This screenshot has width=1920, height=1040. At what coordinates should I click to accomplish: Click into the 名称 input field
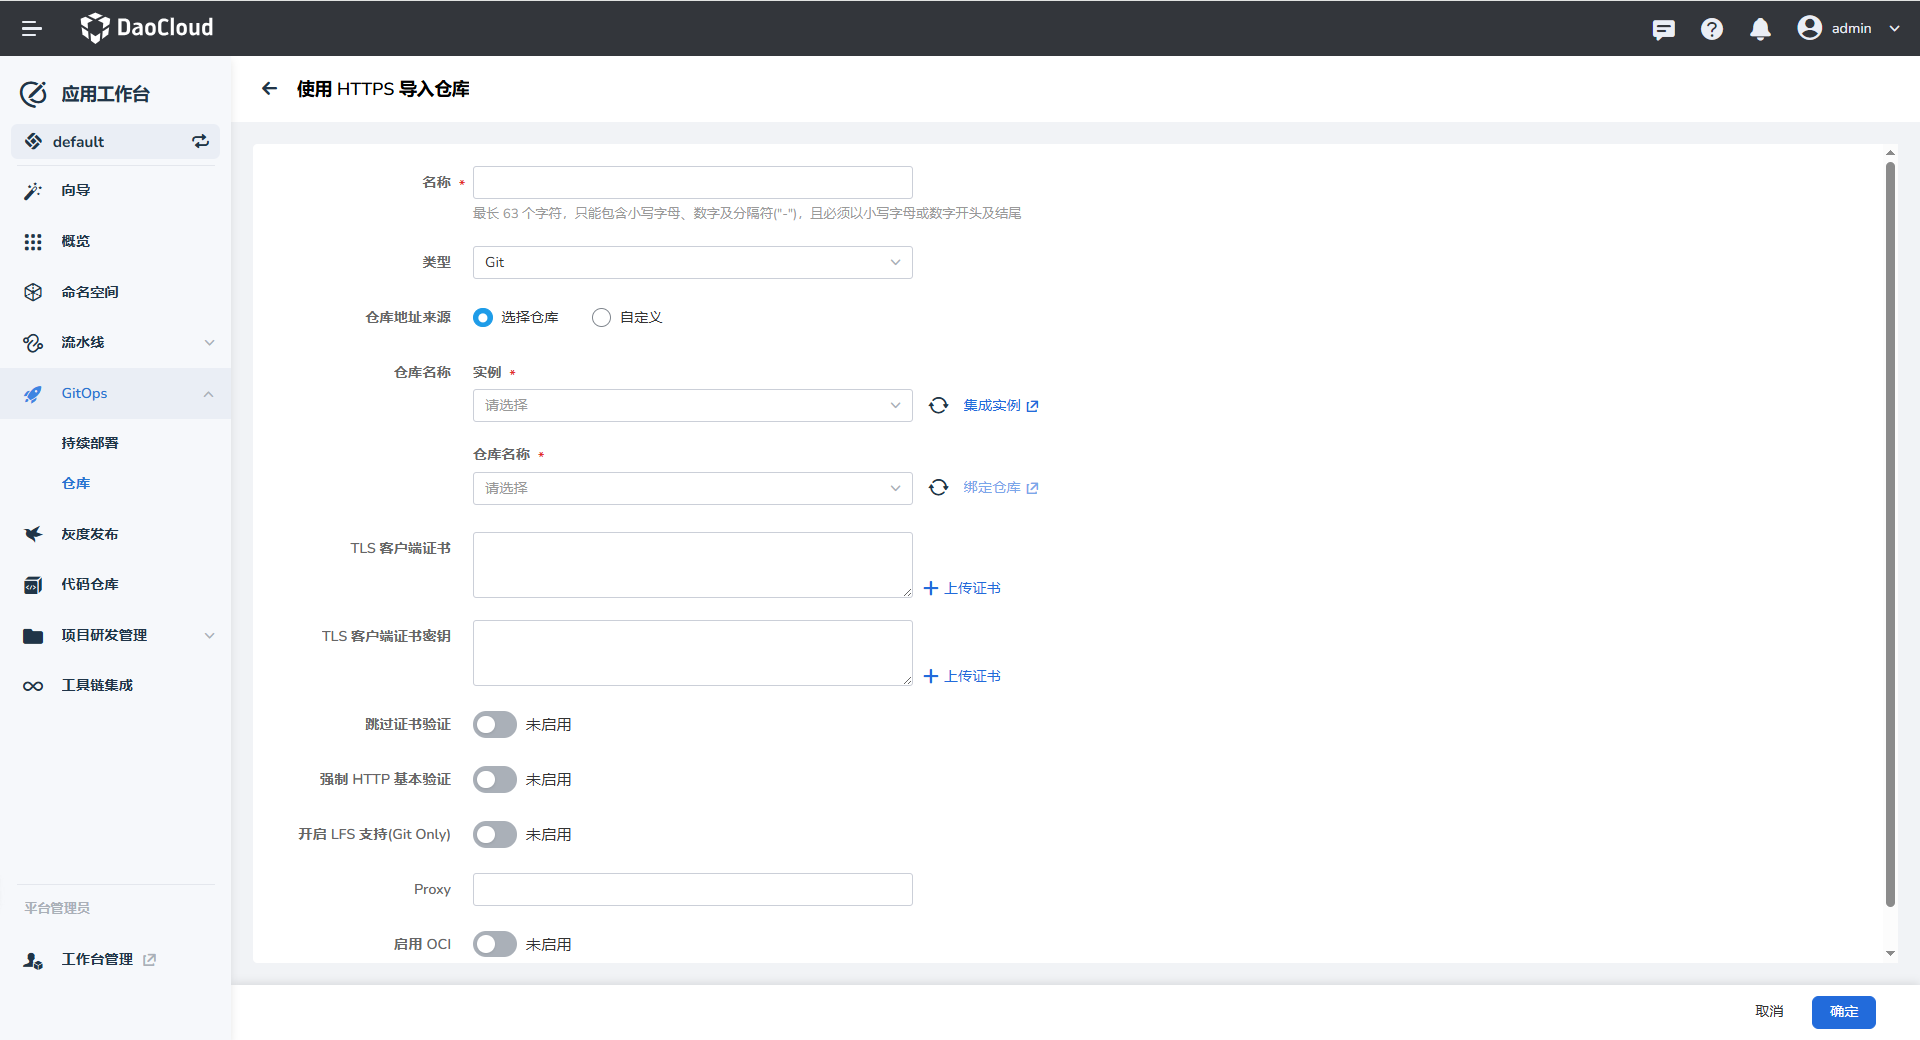pyautogui.click(x=692, y=182)
